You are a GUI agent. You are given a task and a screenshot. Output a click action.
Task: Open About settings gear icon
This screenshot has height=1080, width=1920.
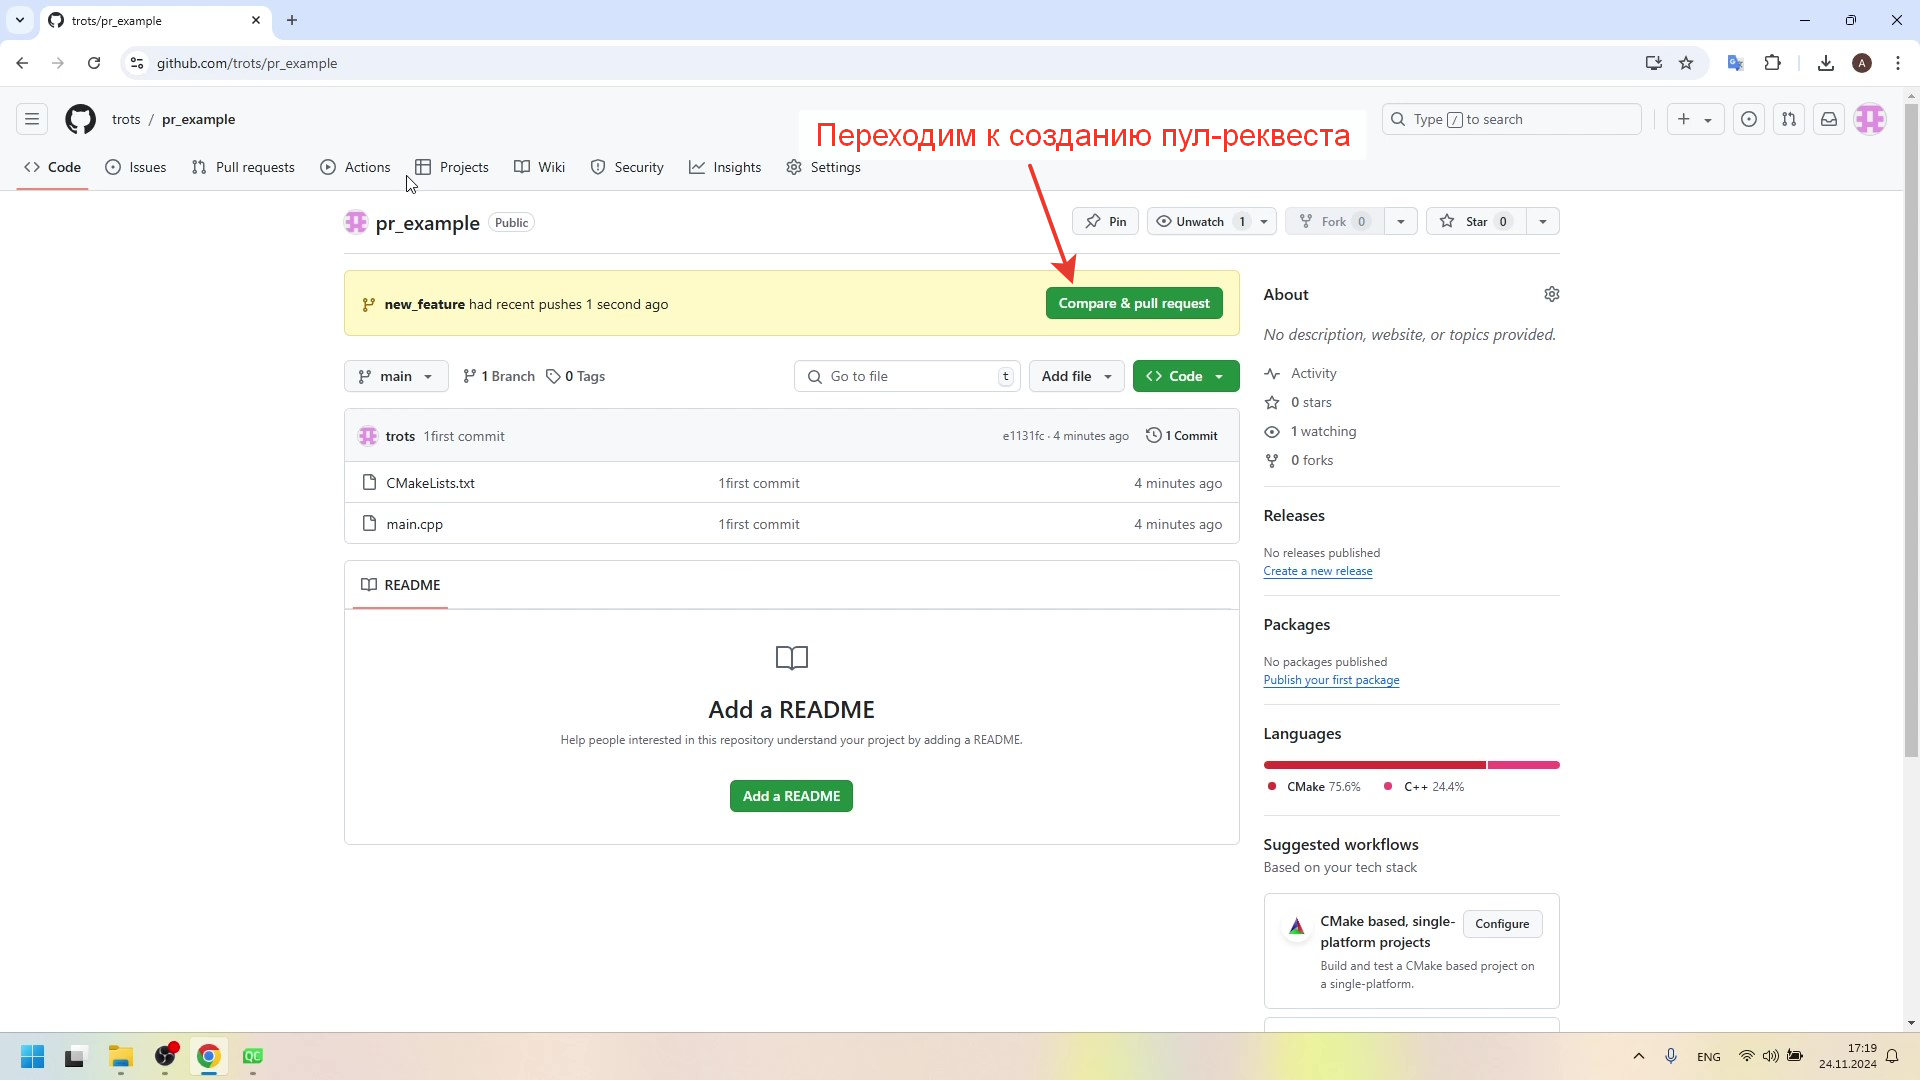[1551, 294]
